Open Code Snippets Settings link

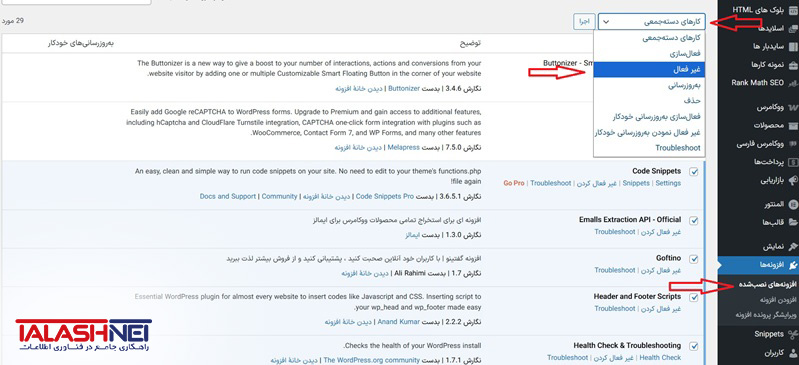tap(668, 183)
